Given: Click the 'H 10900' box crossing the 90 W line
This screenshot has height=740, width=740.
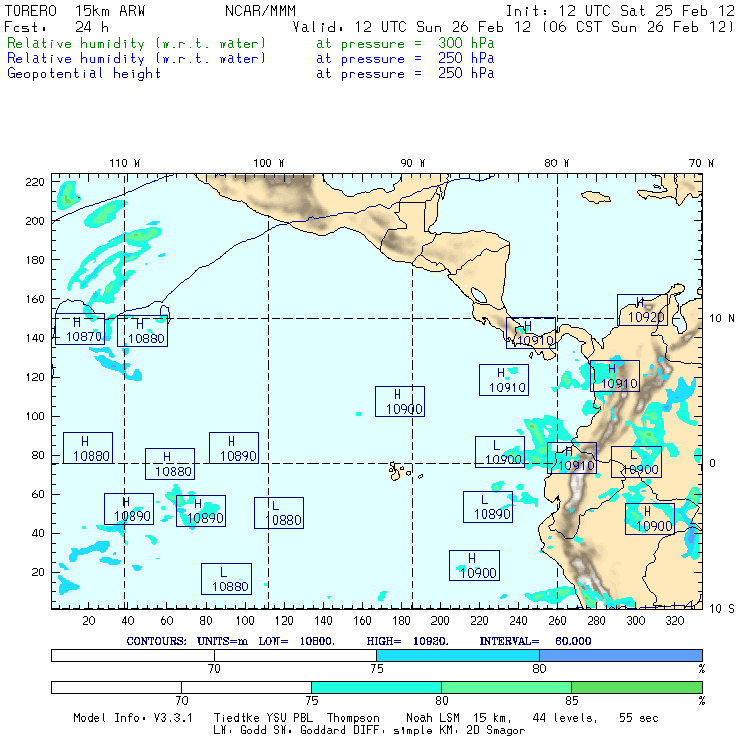Looking at the screenshot, I should [x=400, y=402].
